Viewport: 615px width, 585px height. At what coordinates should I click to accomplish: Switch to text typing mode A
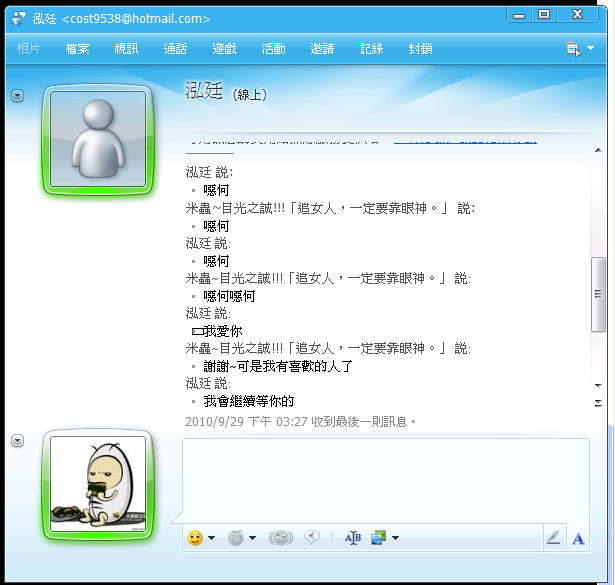point(579,538)
